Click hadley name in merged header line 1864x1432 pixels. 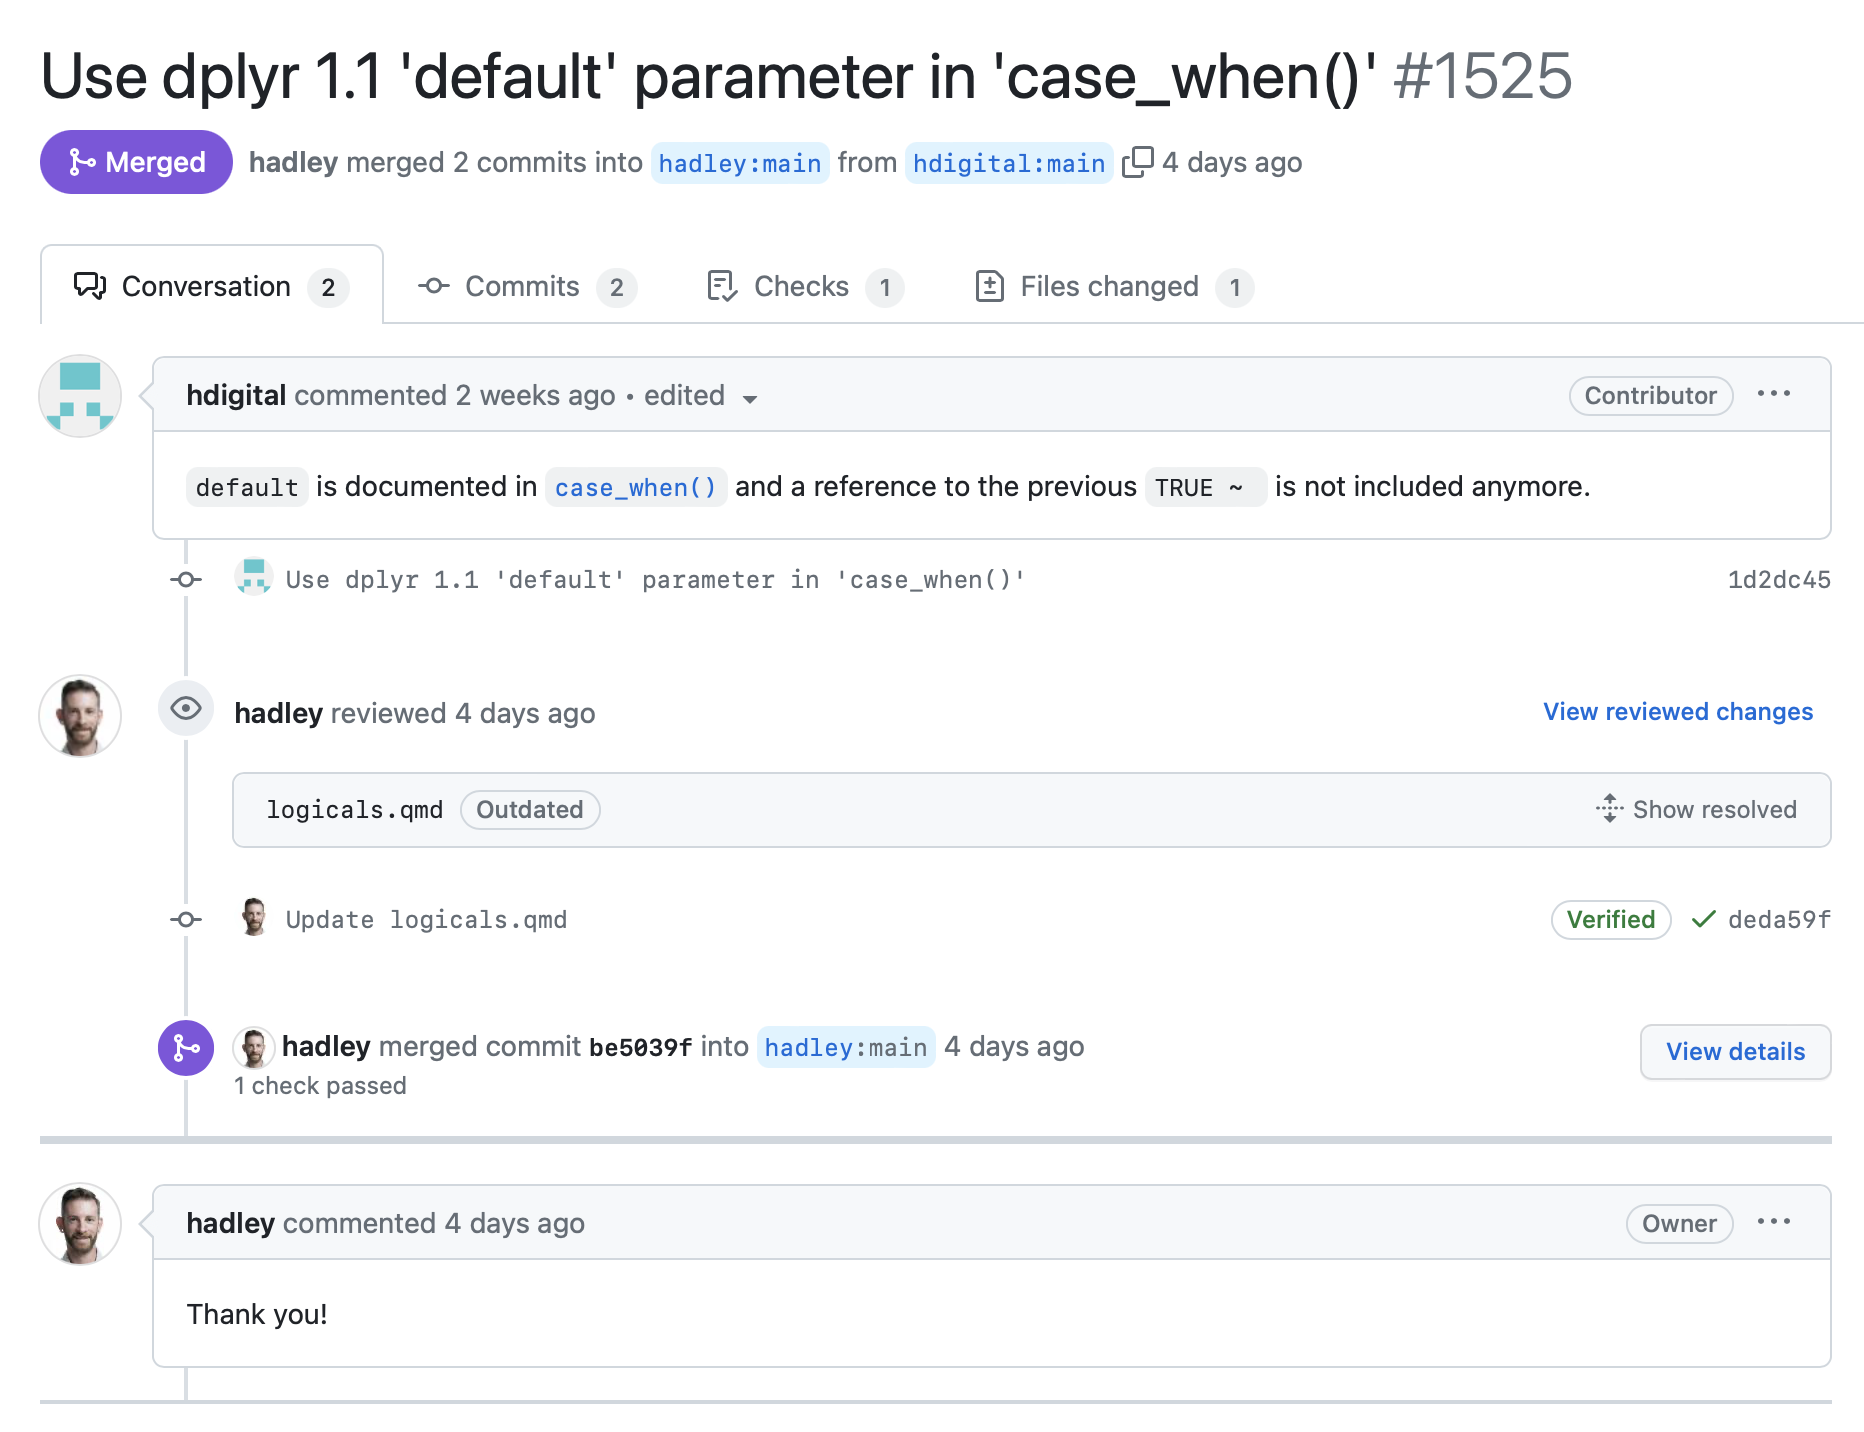click(x=293, y=162)
